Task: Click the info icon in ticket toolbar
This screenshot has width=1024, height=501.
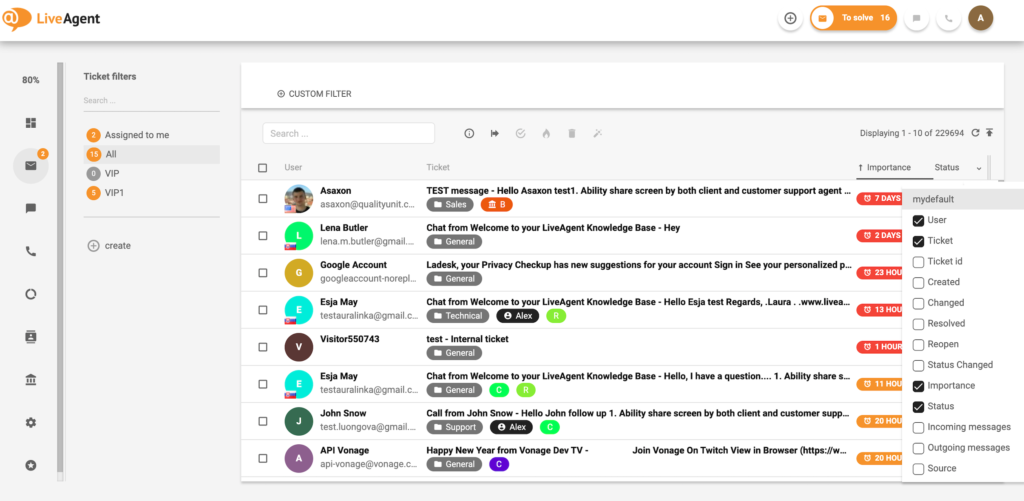Action: point(469,133)
